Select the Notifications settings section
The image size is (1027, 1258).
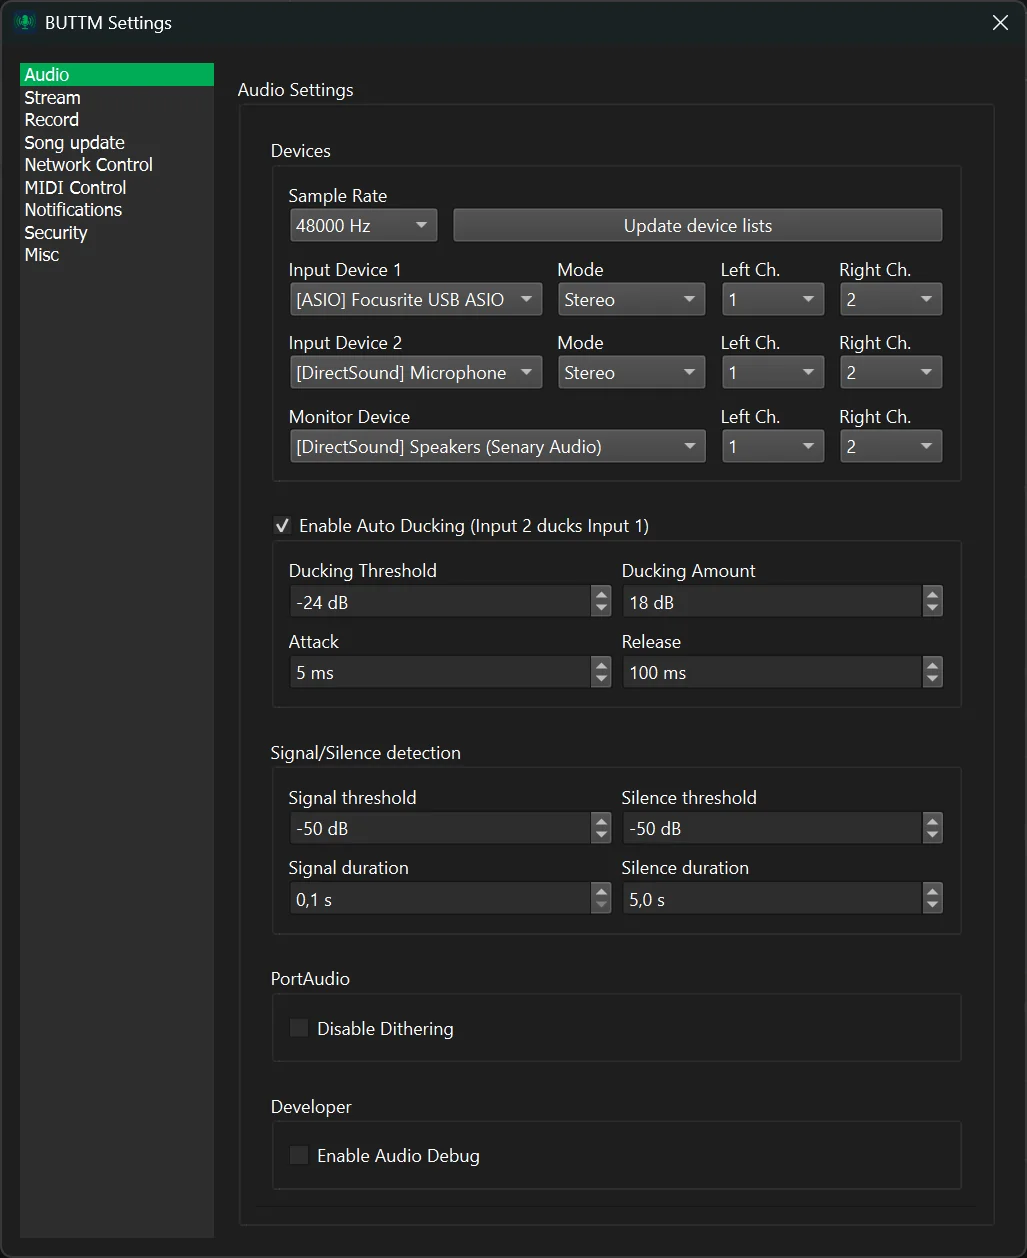tap(73, 210)
